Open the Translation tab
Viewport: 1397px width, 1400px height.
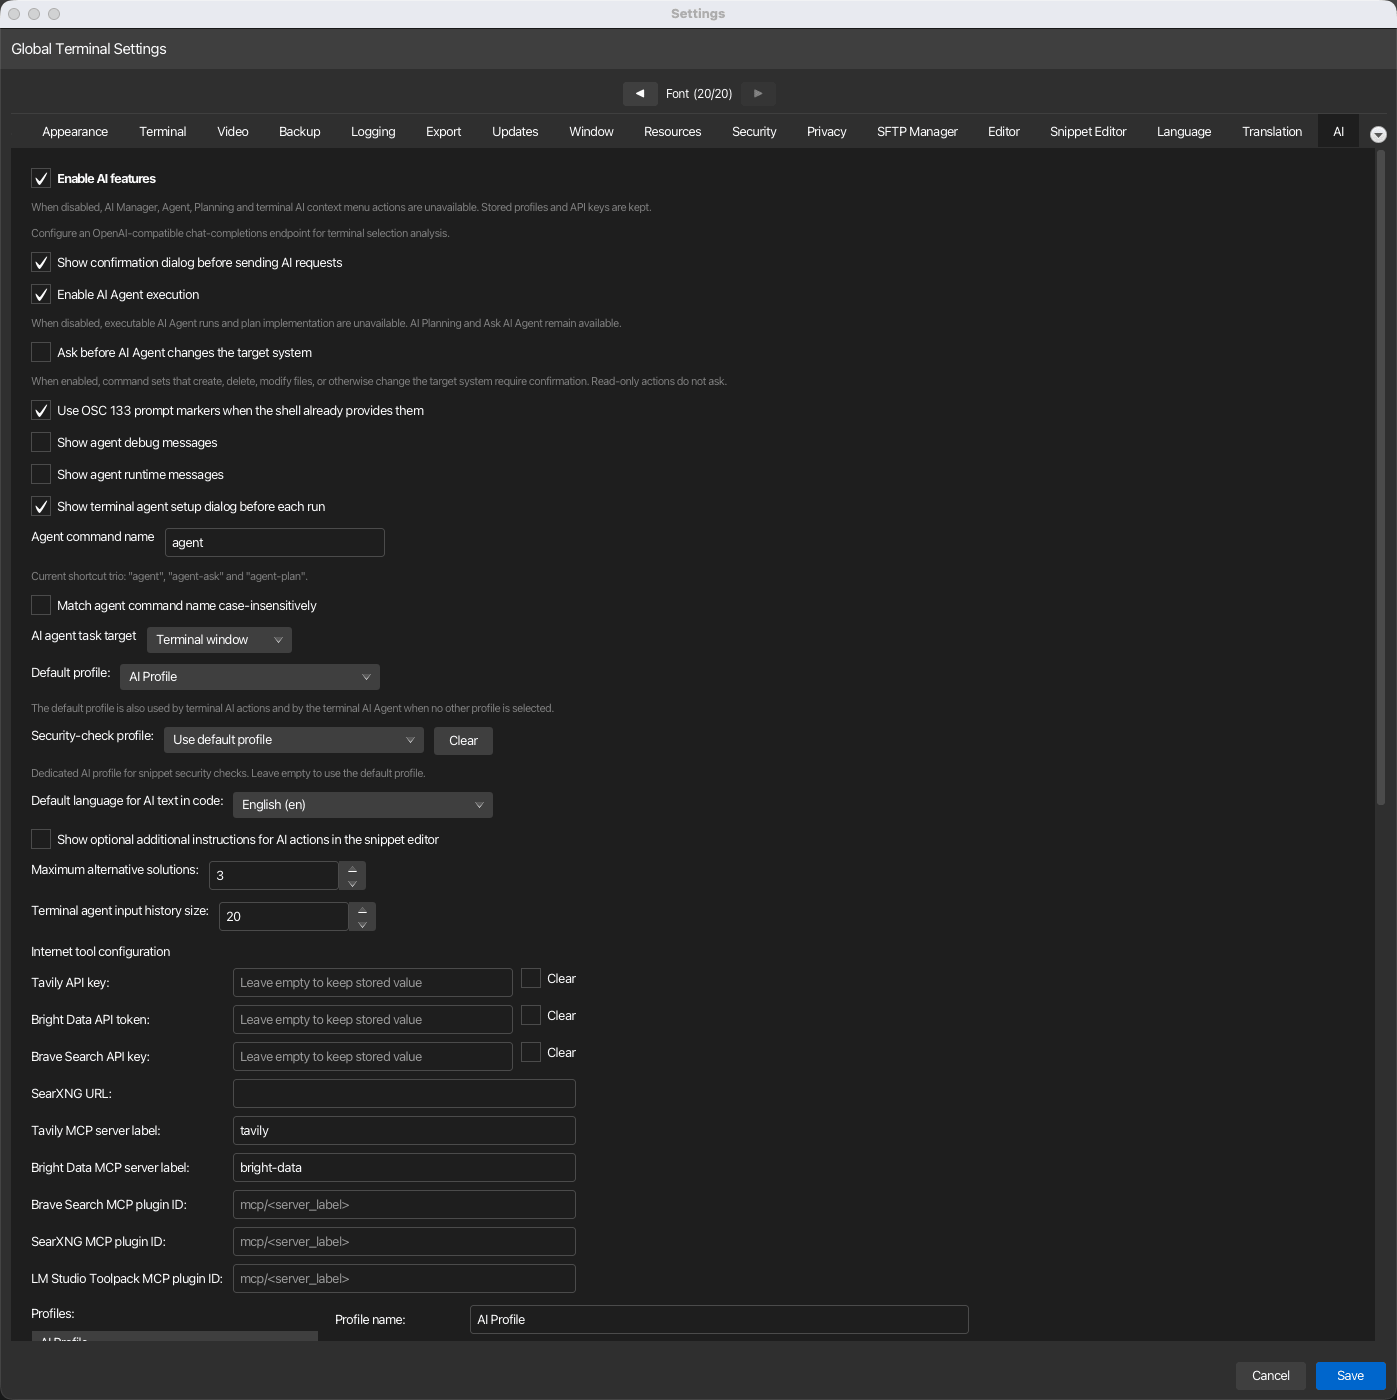[x=1272, y=132]
